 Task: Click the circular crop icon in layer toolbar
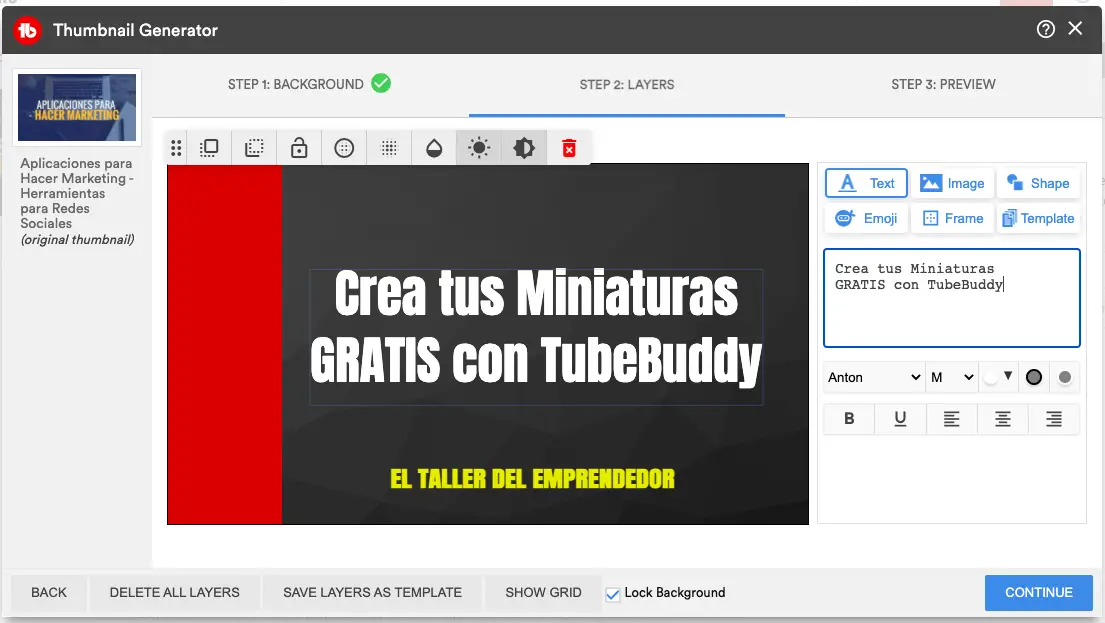(x=344, y=148)
